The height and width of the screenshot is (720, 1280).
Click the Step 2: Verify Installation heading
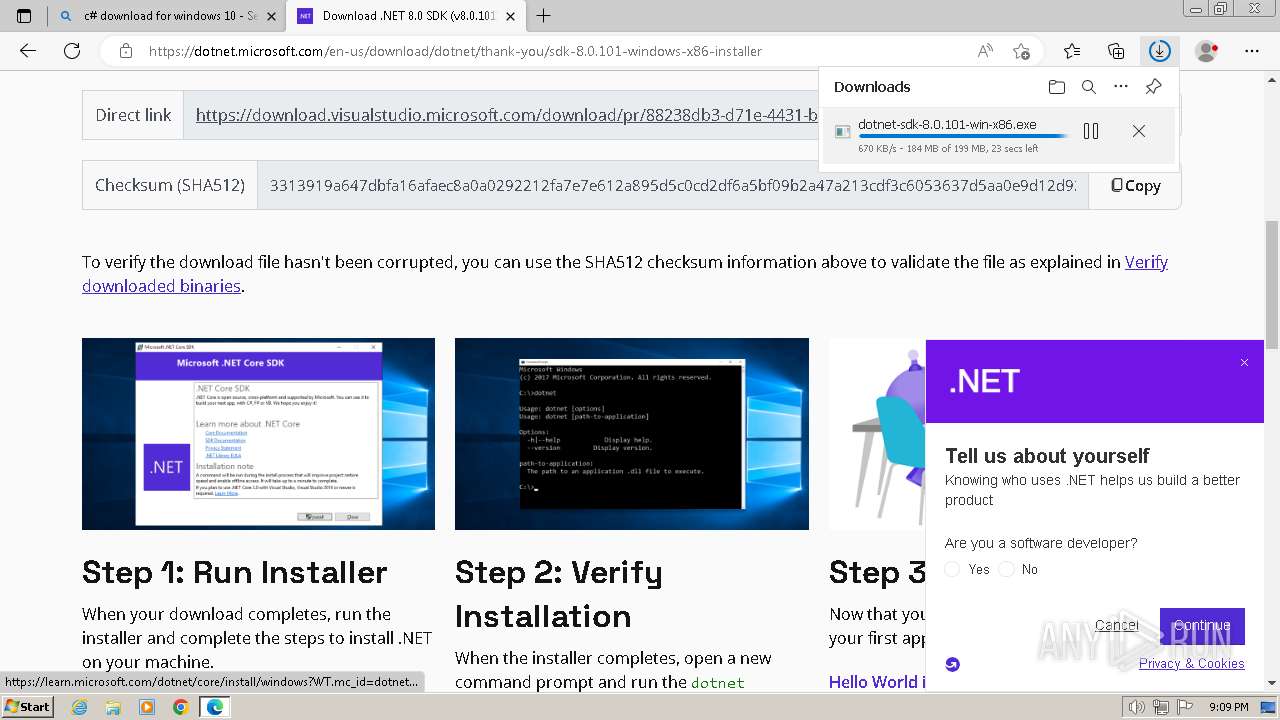click(558, 594)
